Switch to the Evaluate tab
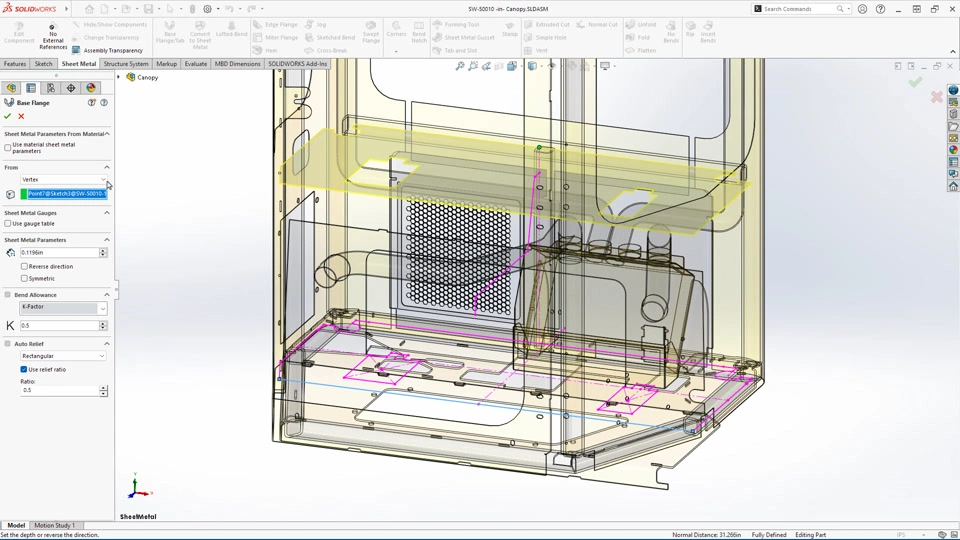 (x=195, y=64)
